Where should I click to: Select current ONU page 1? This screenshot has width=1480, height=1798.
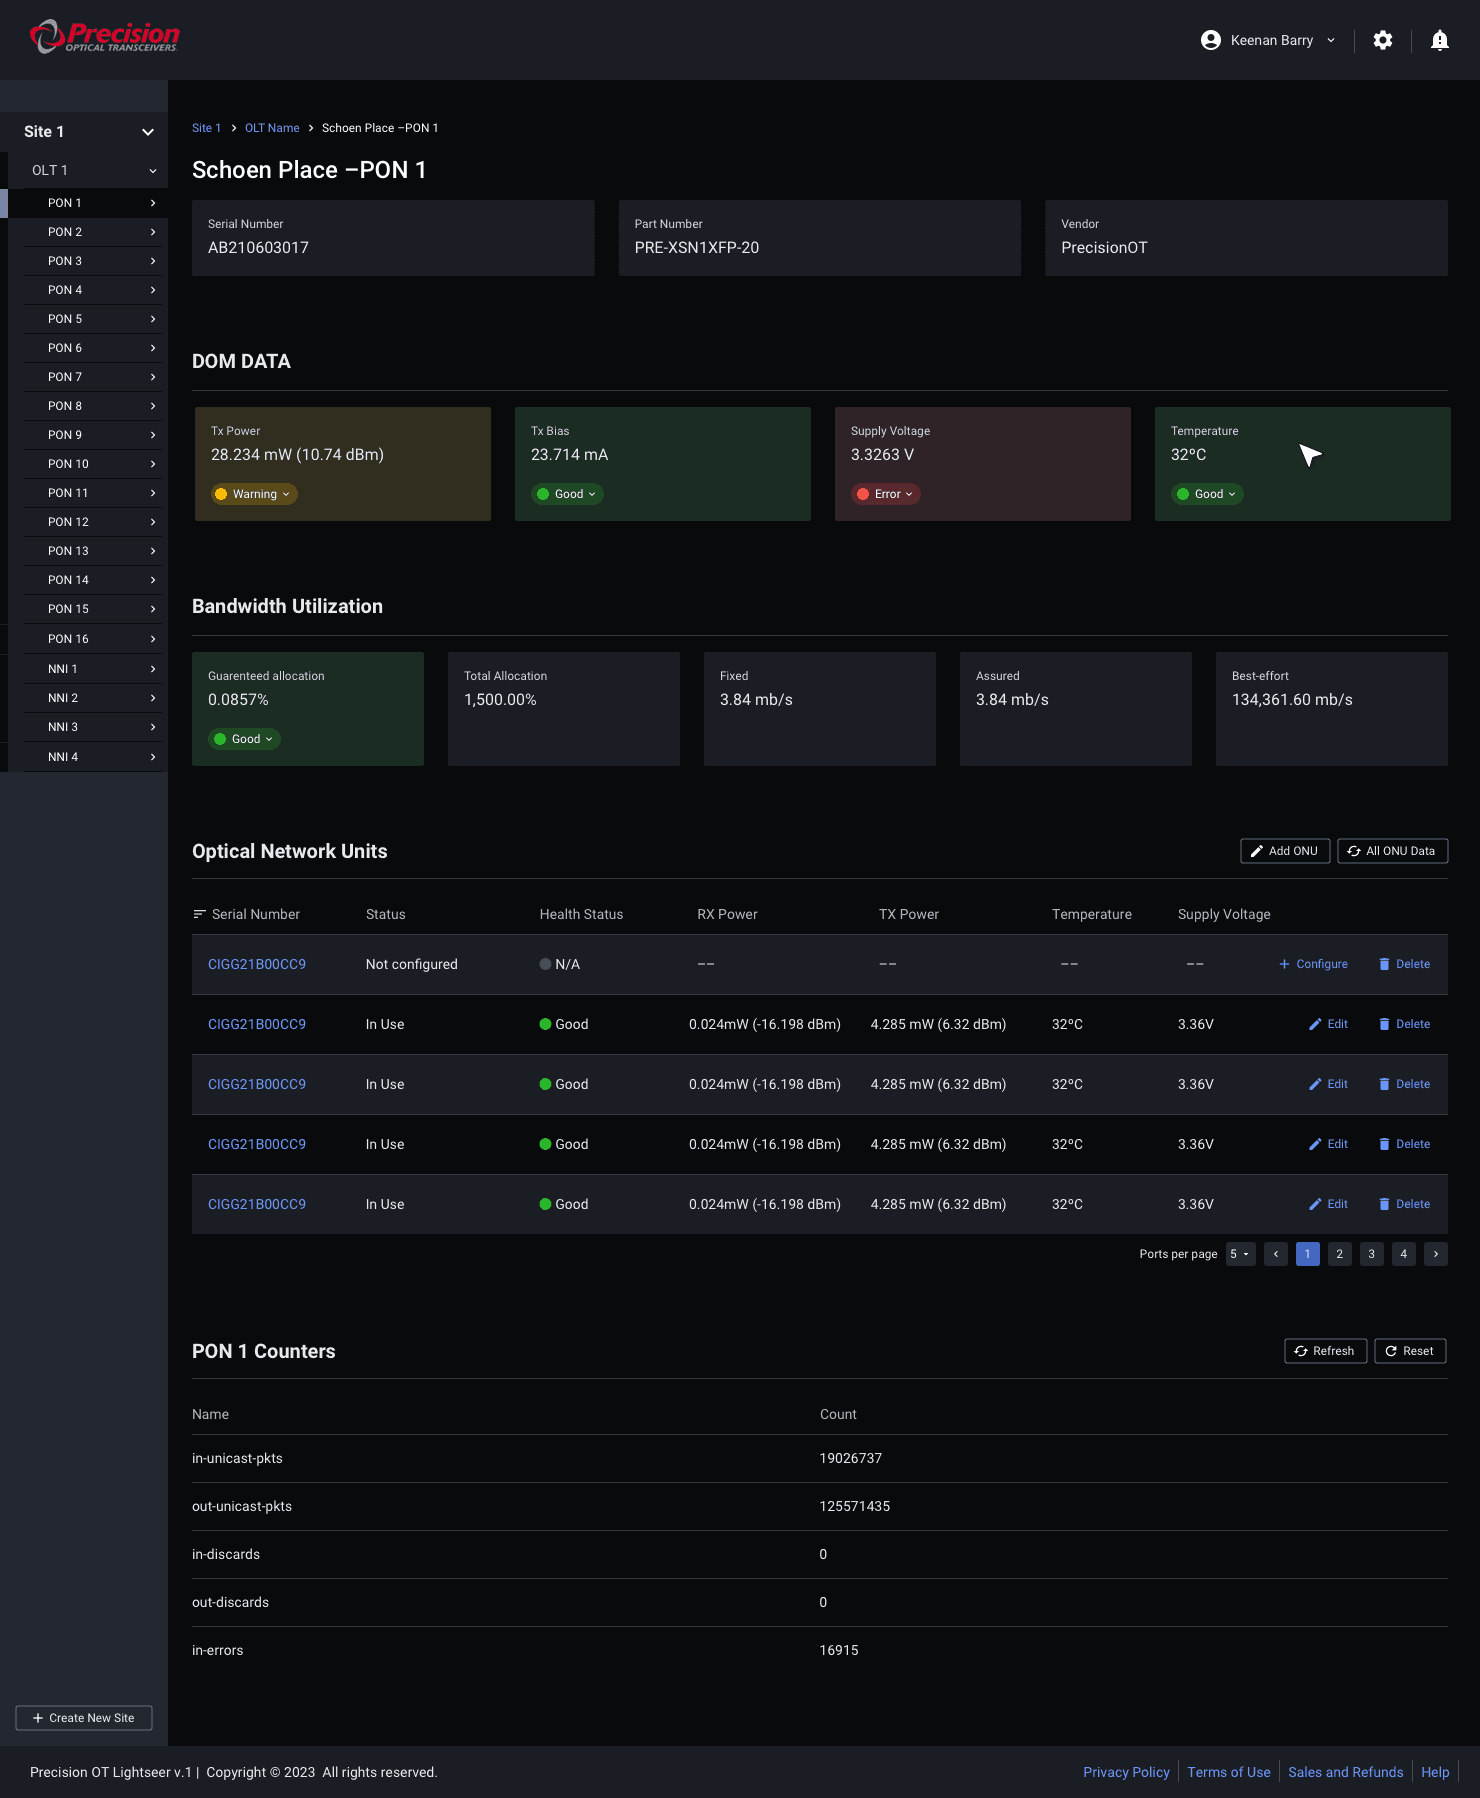pyautogui.click(x=1308, y=1254)
